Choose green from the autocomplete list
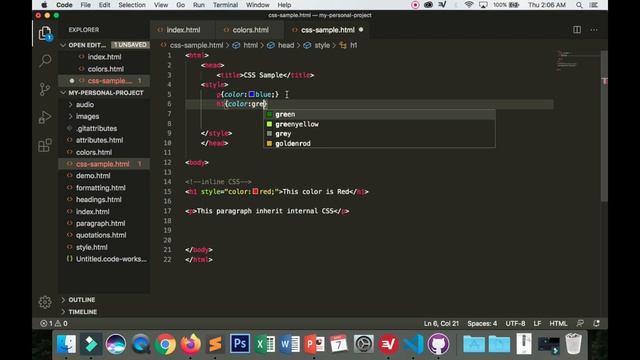The height and width of the screenshot is (360, 640). 380,114
